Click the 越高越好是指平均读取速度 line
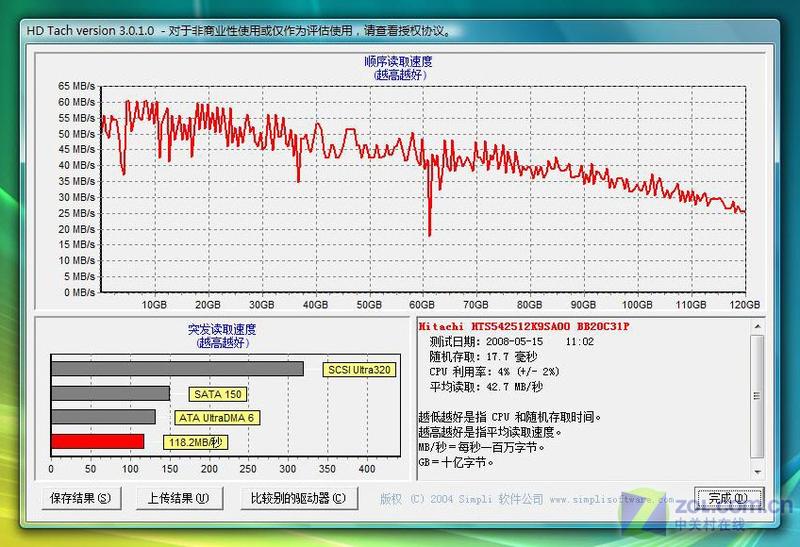Image resolution: width=800 pixels, height=547 pixels. 490,433
